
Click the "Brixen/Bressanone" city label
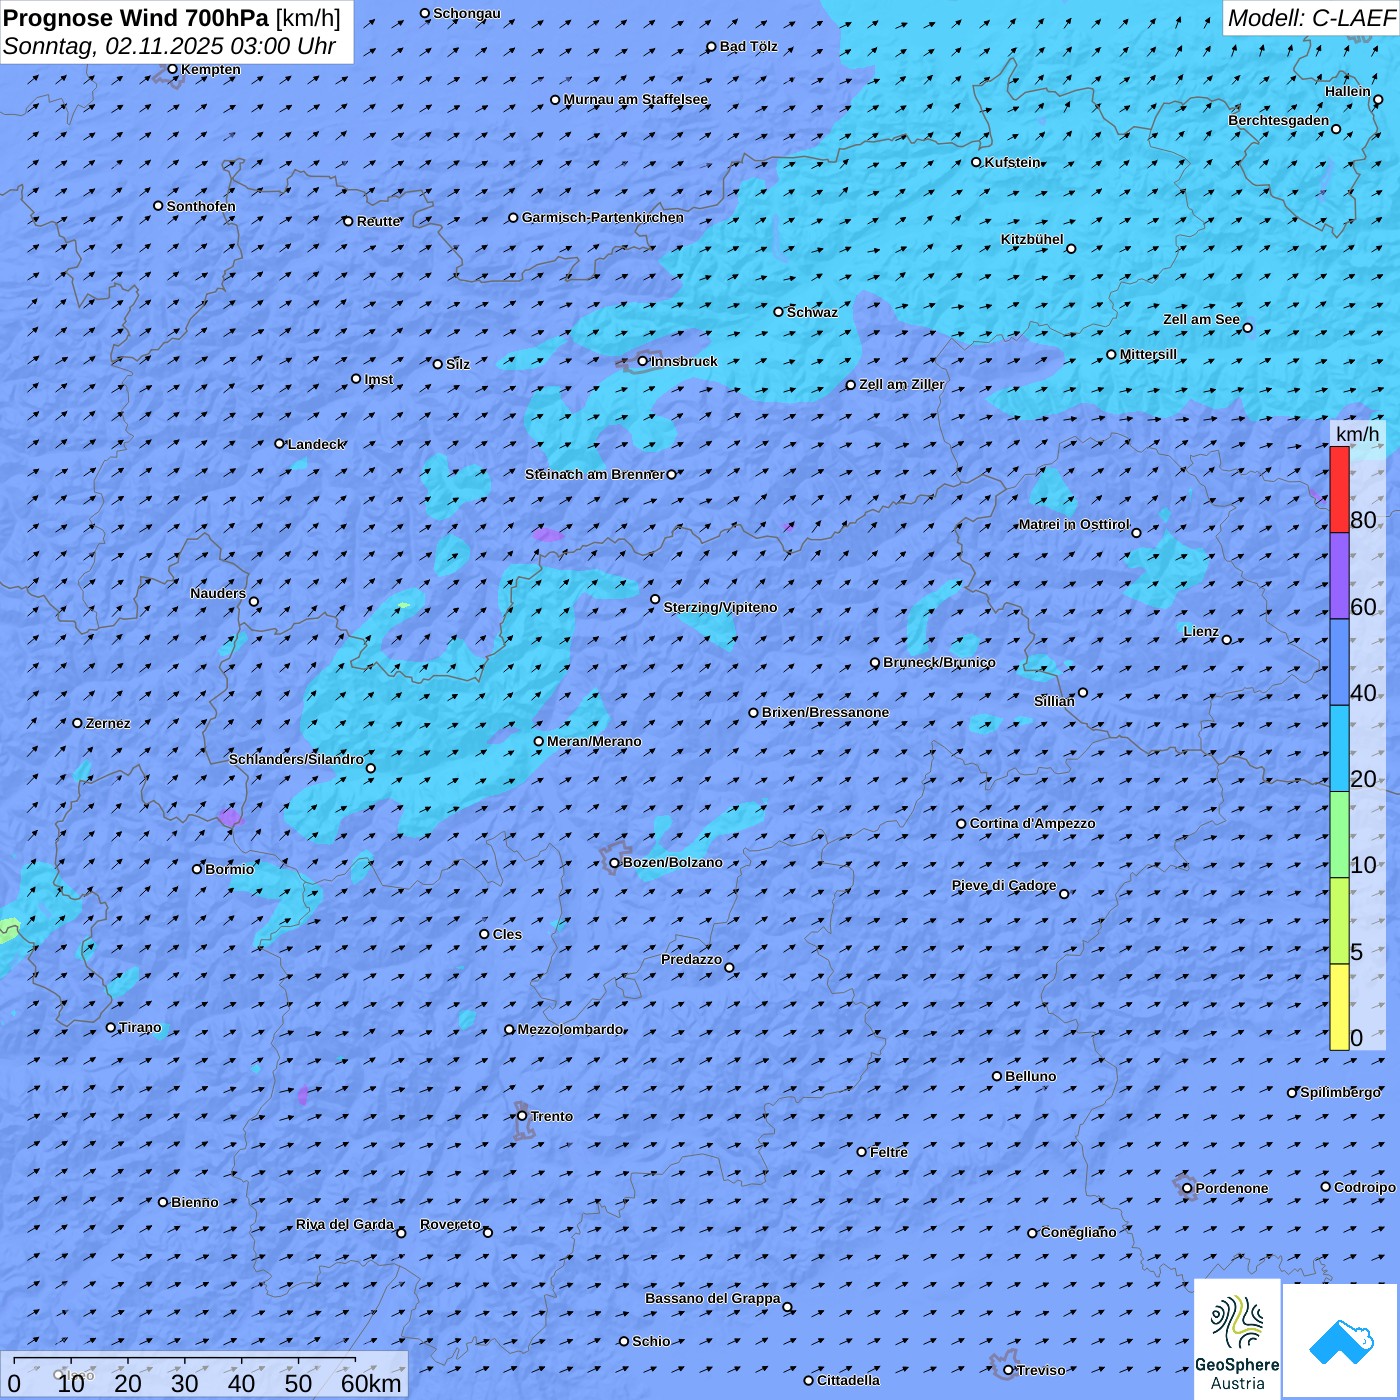click(825, 712)
